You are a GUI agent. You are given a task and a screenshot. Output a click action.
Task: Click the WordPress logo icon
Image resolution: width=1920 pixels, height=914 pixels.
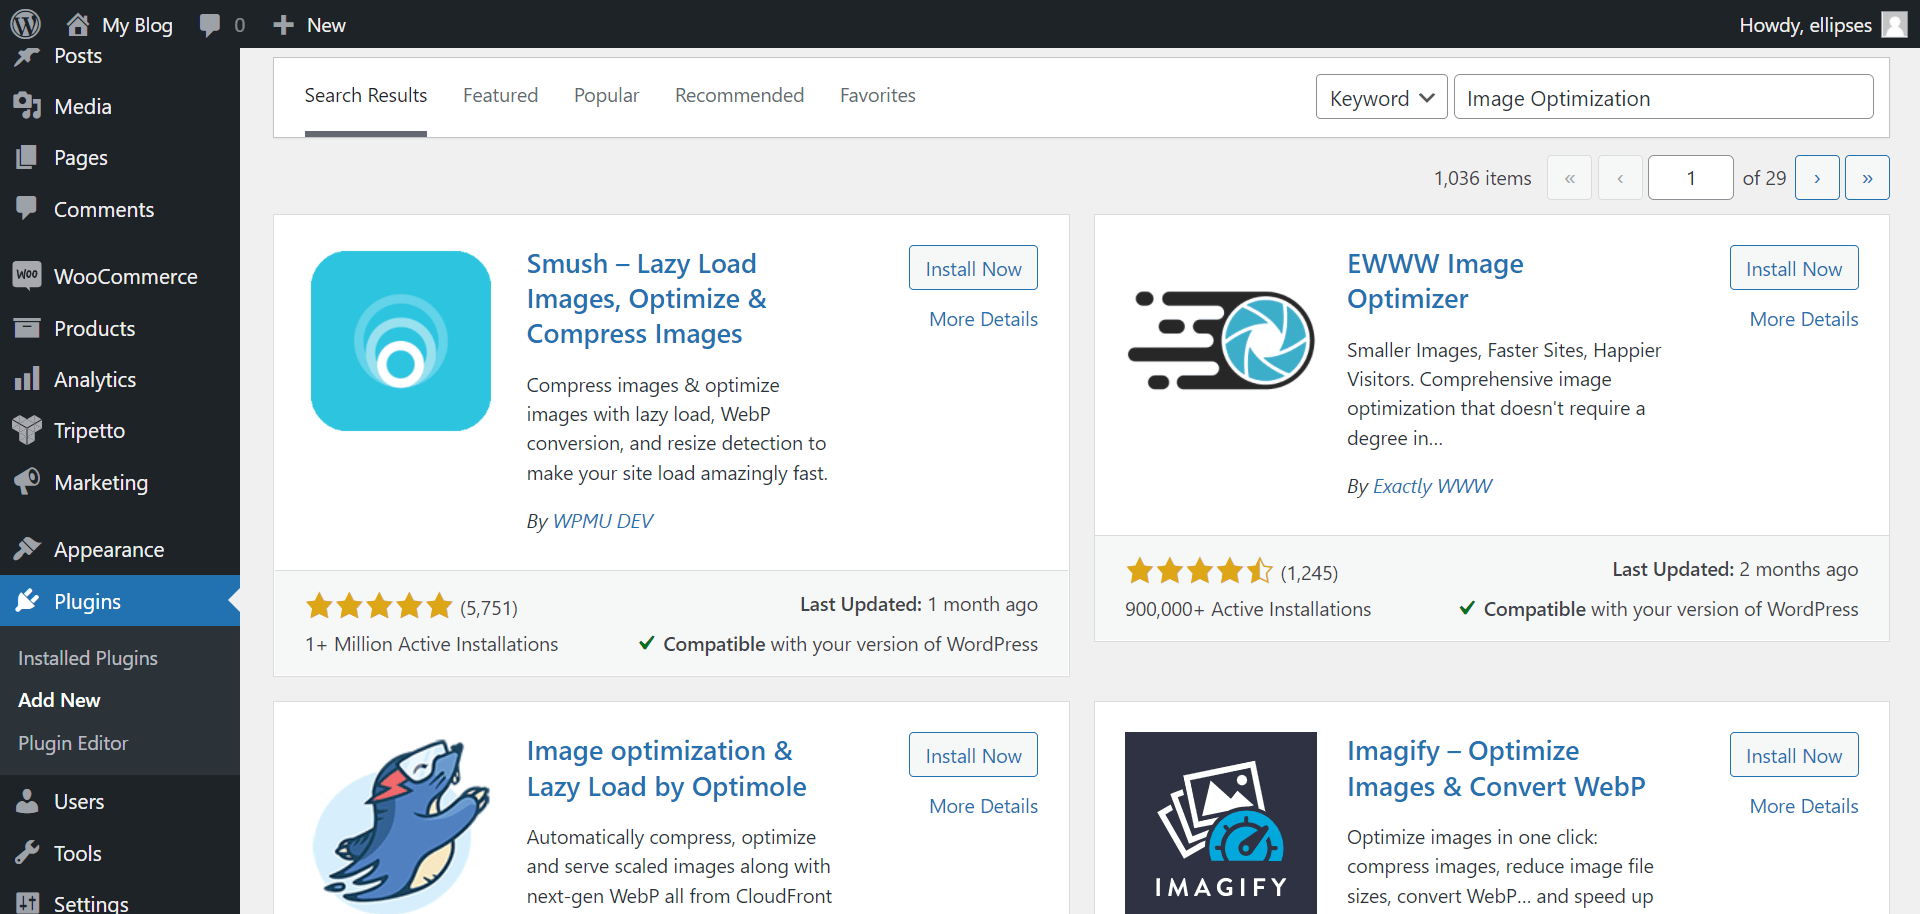[x=25, y=24]
